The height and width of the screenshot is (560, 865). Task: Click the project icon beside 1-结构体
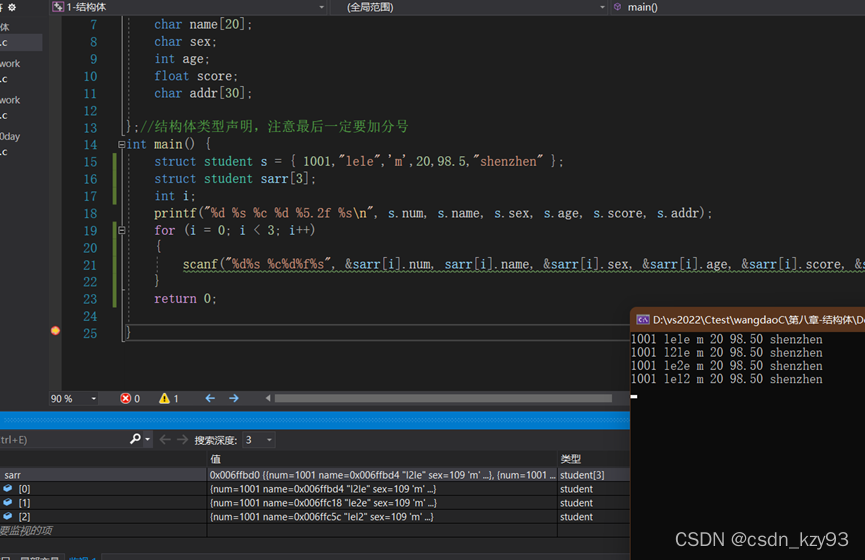pos(57,7)
